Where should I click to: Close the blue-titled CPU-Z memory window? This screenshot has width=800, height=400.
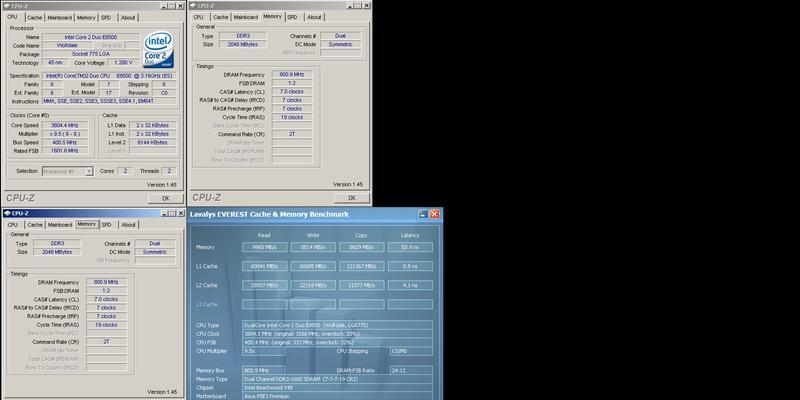pos(181,213)
